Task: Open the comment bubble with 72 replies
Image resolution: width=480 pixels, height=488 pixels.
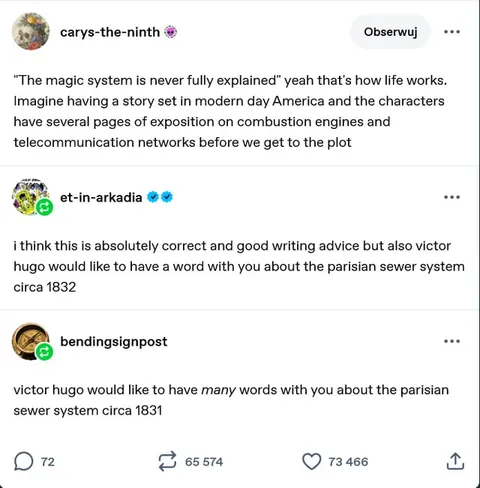Action: [x=23, y=461]
